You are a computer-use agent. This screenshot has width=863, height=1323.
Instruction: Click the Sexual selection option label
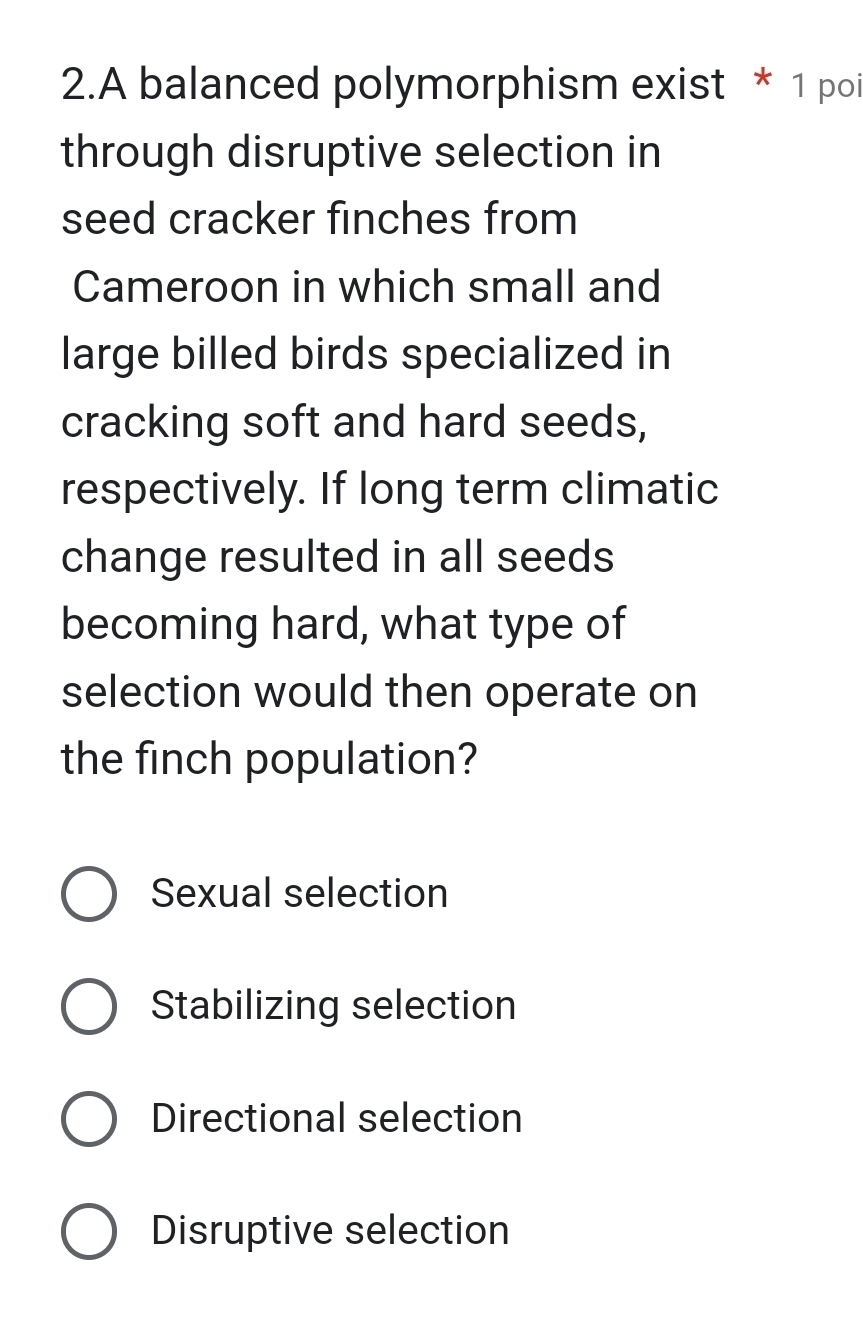coord(299,893)
